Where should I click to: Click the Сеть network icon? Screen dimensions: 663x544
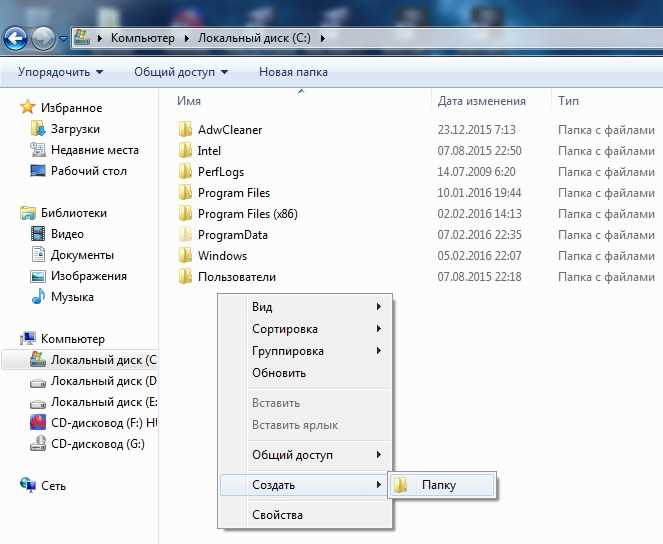28,486
